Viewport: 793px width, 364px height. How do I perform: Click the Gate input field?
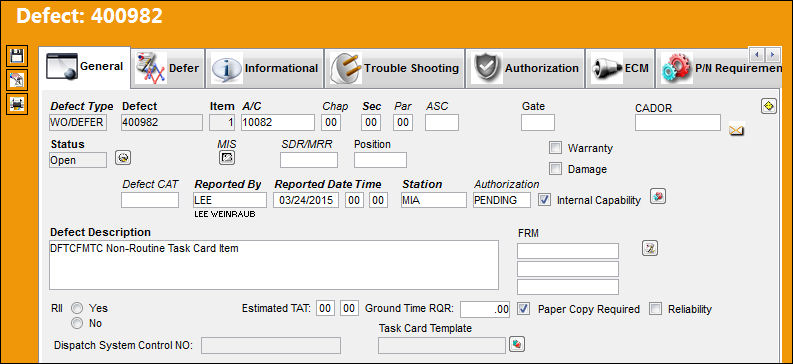(538, 122)
